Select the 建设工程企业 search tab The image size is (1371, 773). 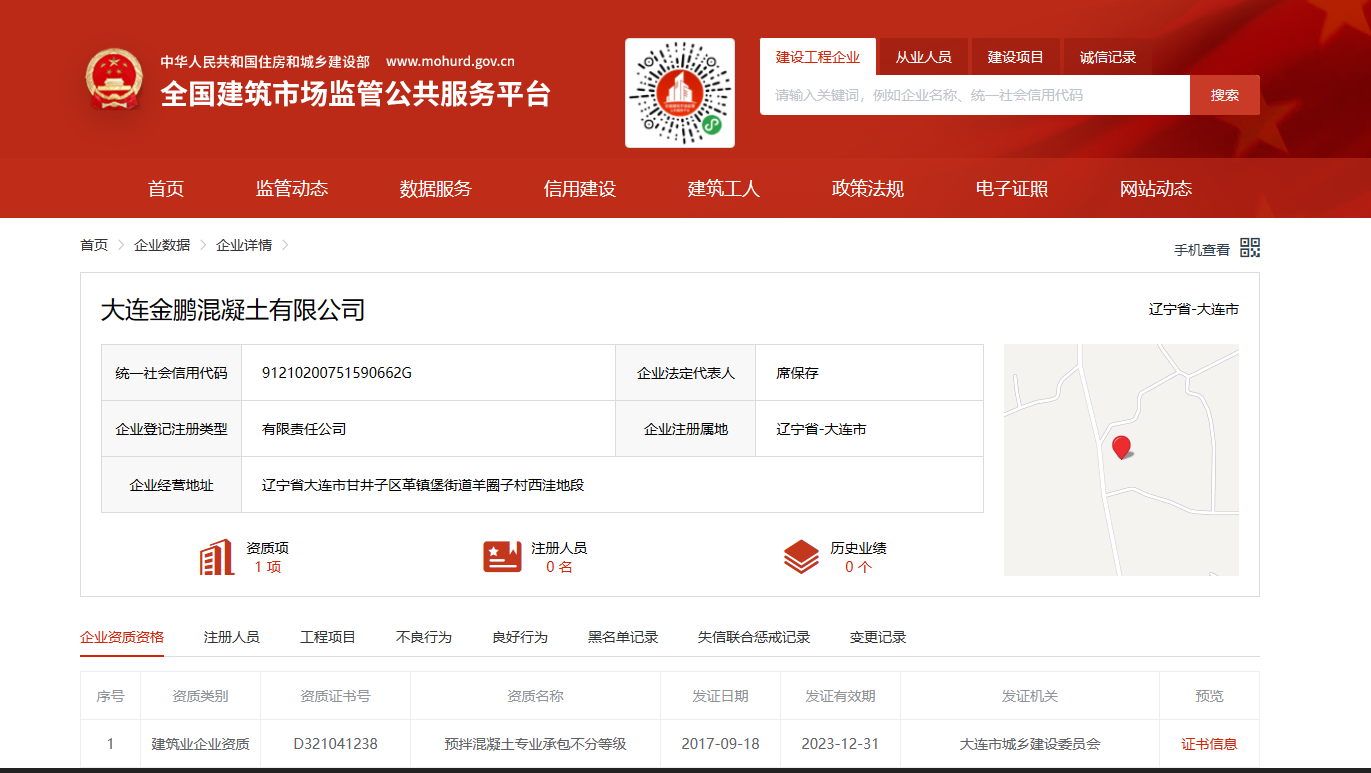(x=818, y=57)
